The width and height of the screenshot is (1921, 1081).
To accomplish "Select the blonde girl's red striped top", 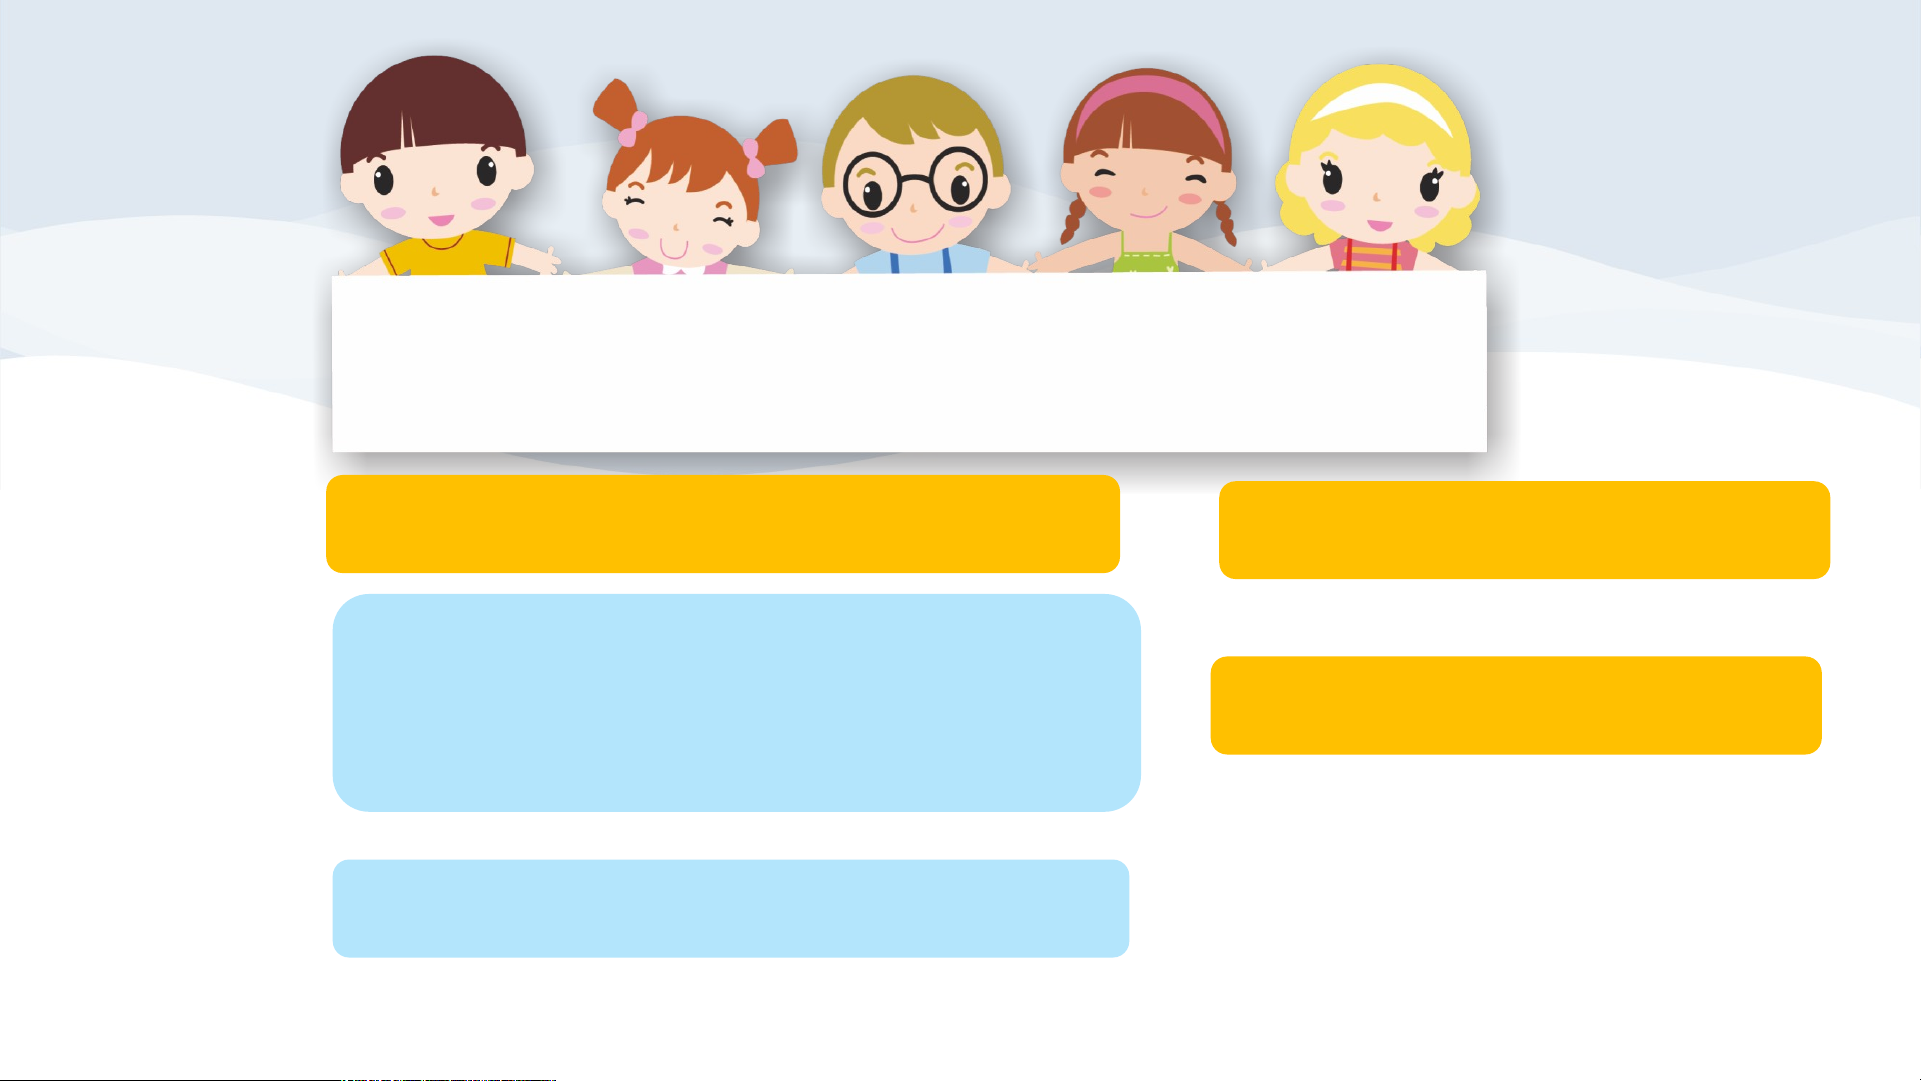I will [1372, 255].
